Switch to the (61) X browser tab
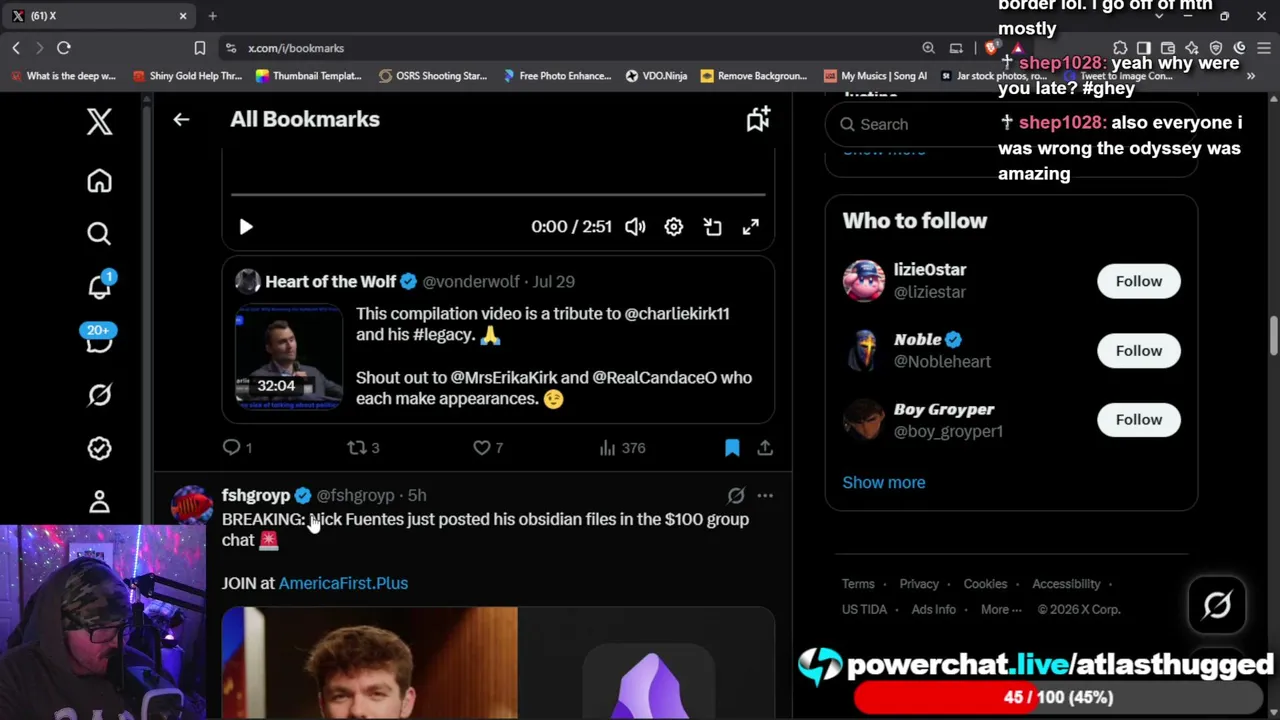The height and width of the screenshot is (720, 1280). [100, 16]
